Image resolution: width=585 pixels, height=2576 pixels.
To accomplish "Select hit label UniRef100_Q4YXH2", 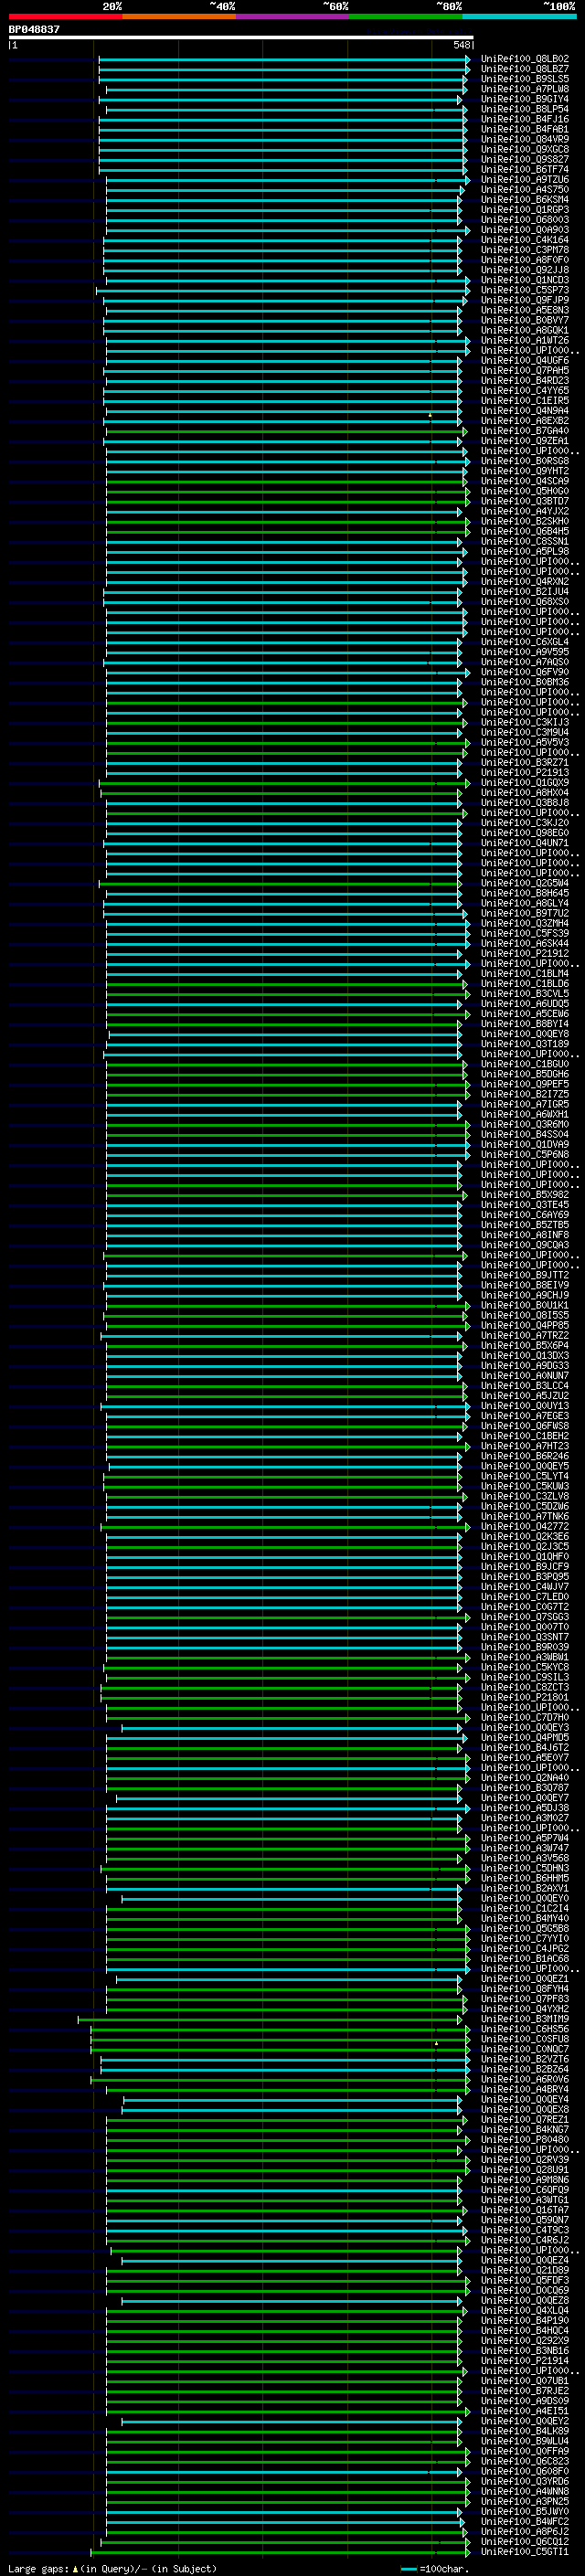I will tap(525, 2010).
